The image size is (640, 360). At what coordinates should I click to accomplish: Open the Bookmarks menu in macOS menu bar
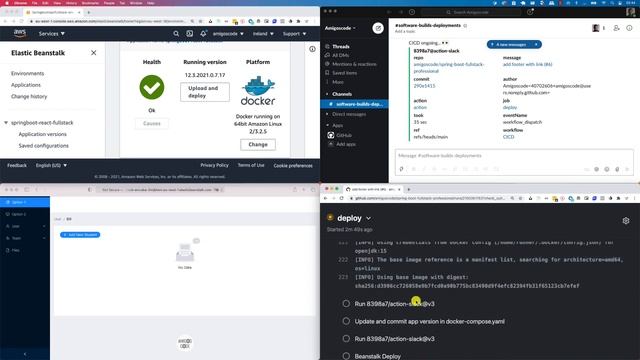point(90,3)
